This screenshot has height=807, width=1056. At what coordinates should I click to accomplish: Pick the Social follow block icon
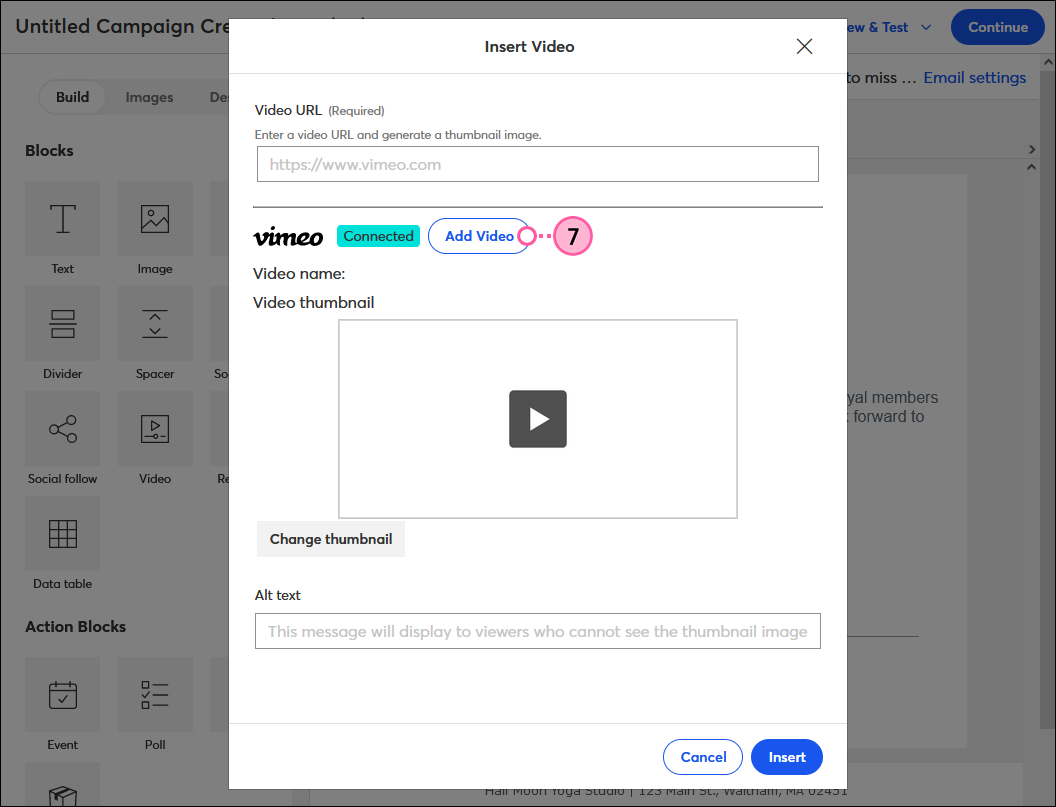(63, 429)
